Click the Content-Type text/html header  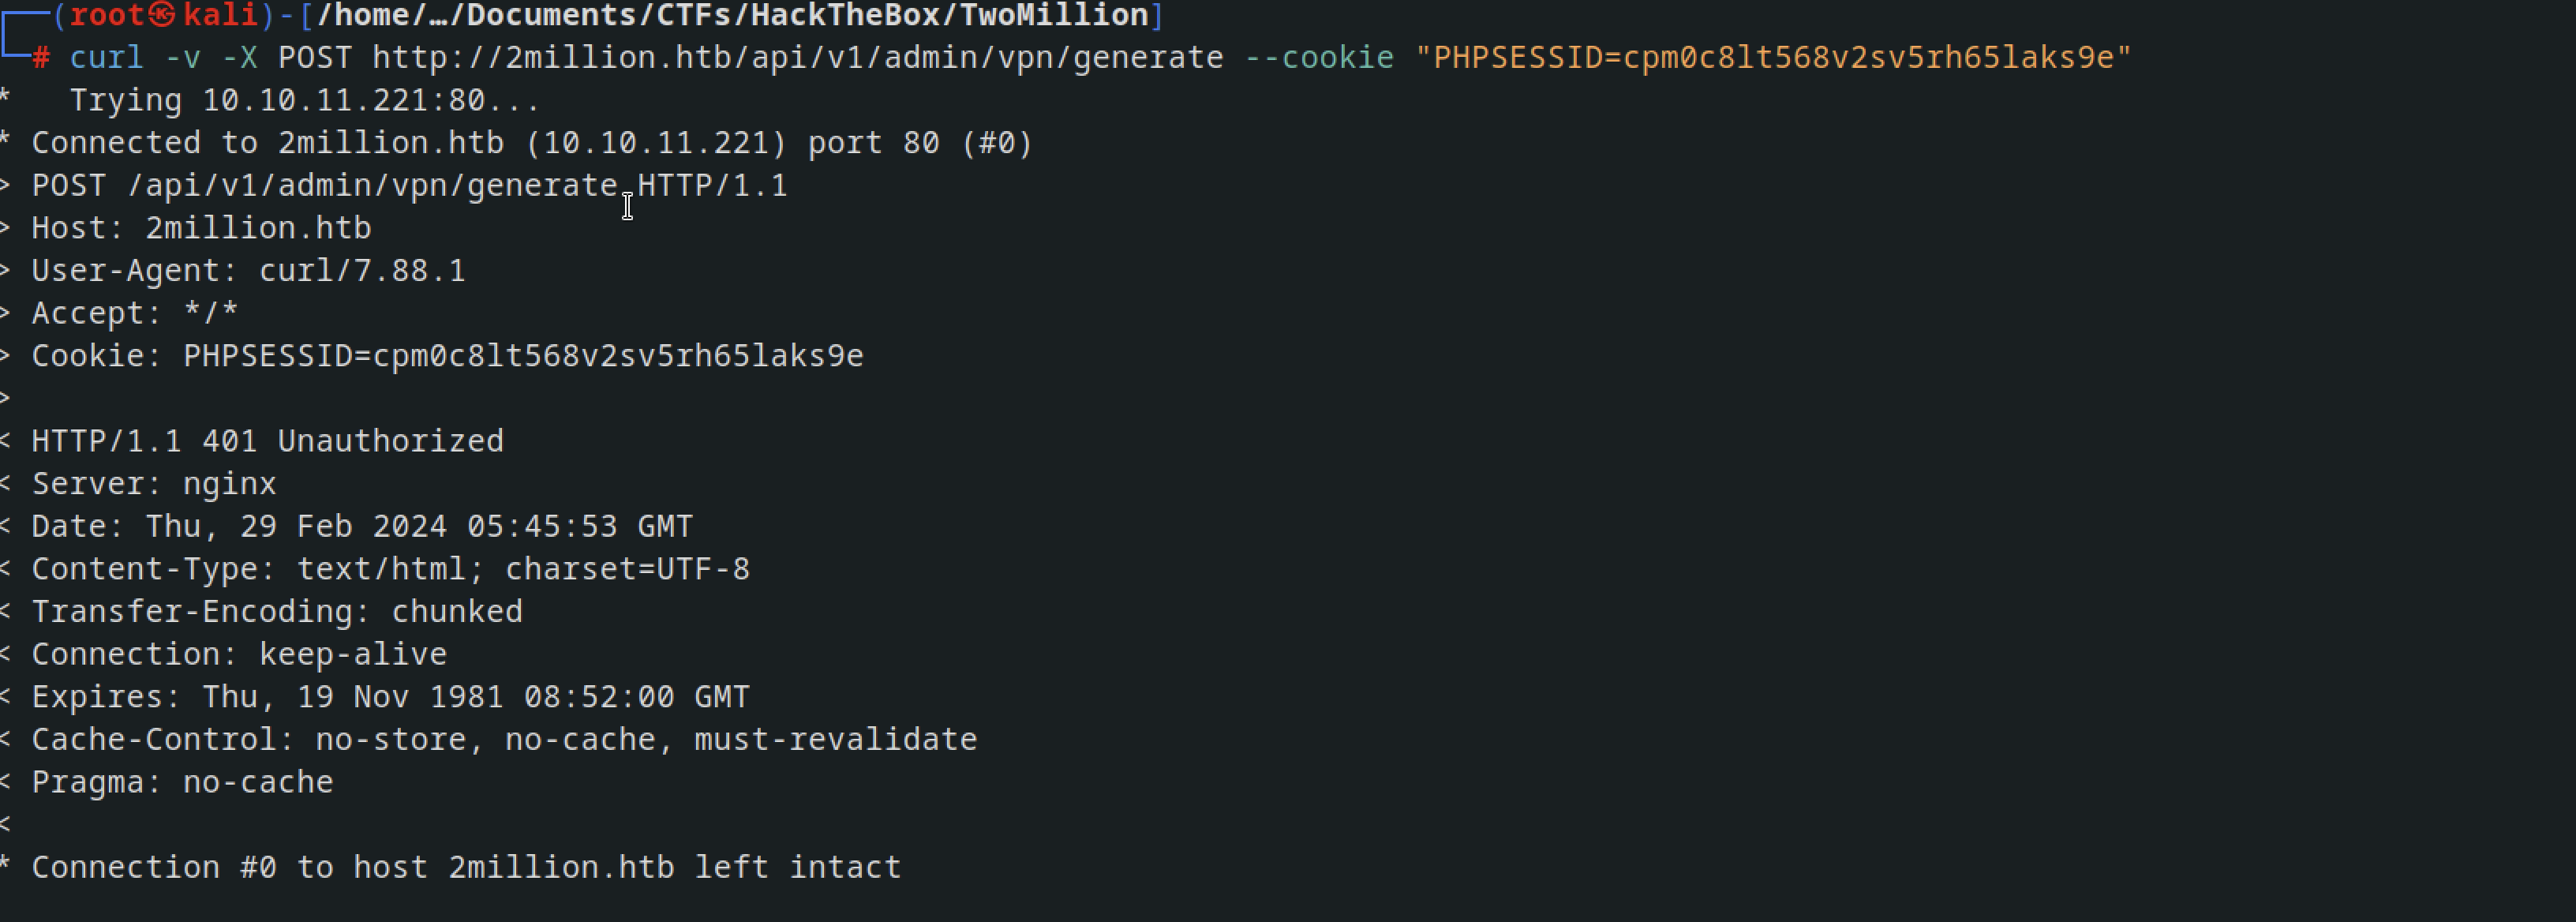[x=390, y=569]
